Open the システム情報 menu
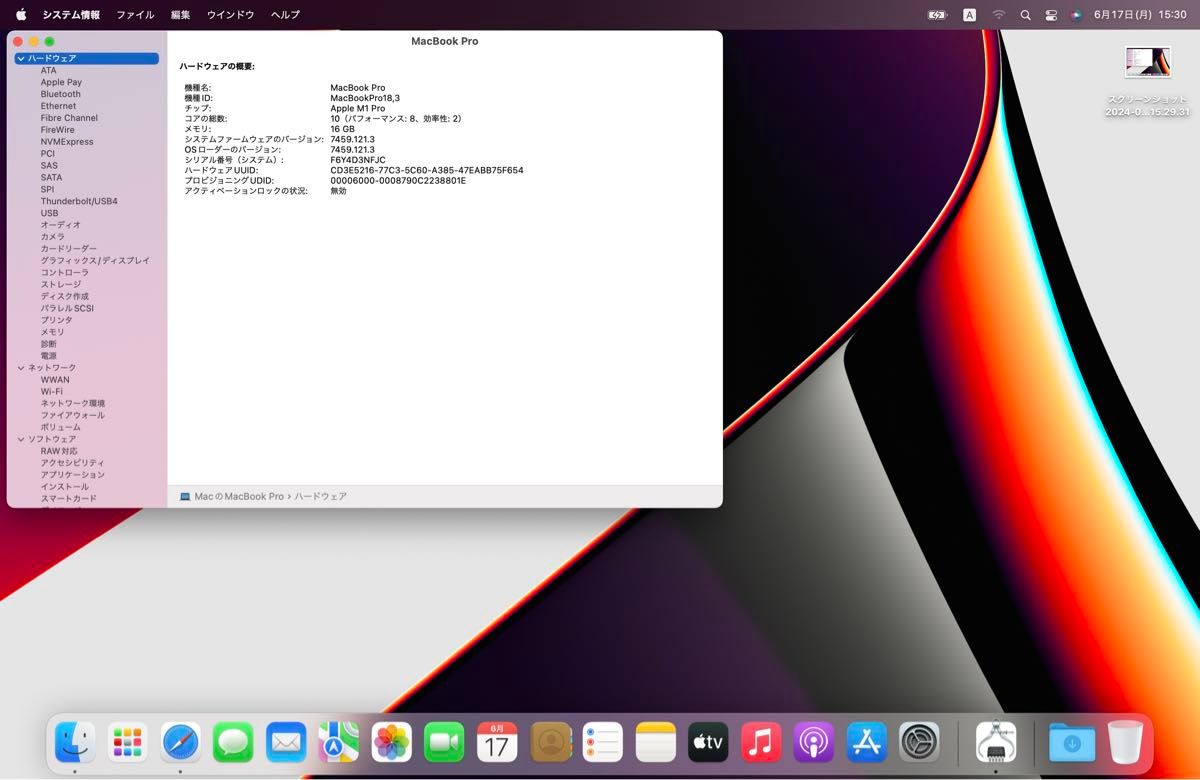 (x=71, y=15)
